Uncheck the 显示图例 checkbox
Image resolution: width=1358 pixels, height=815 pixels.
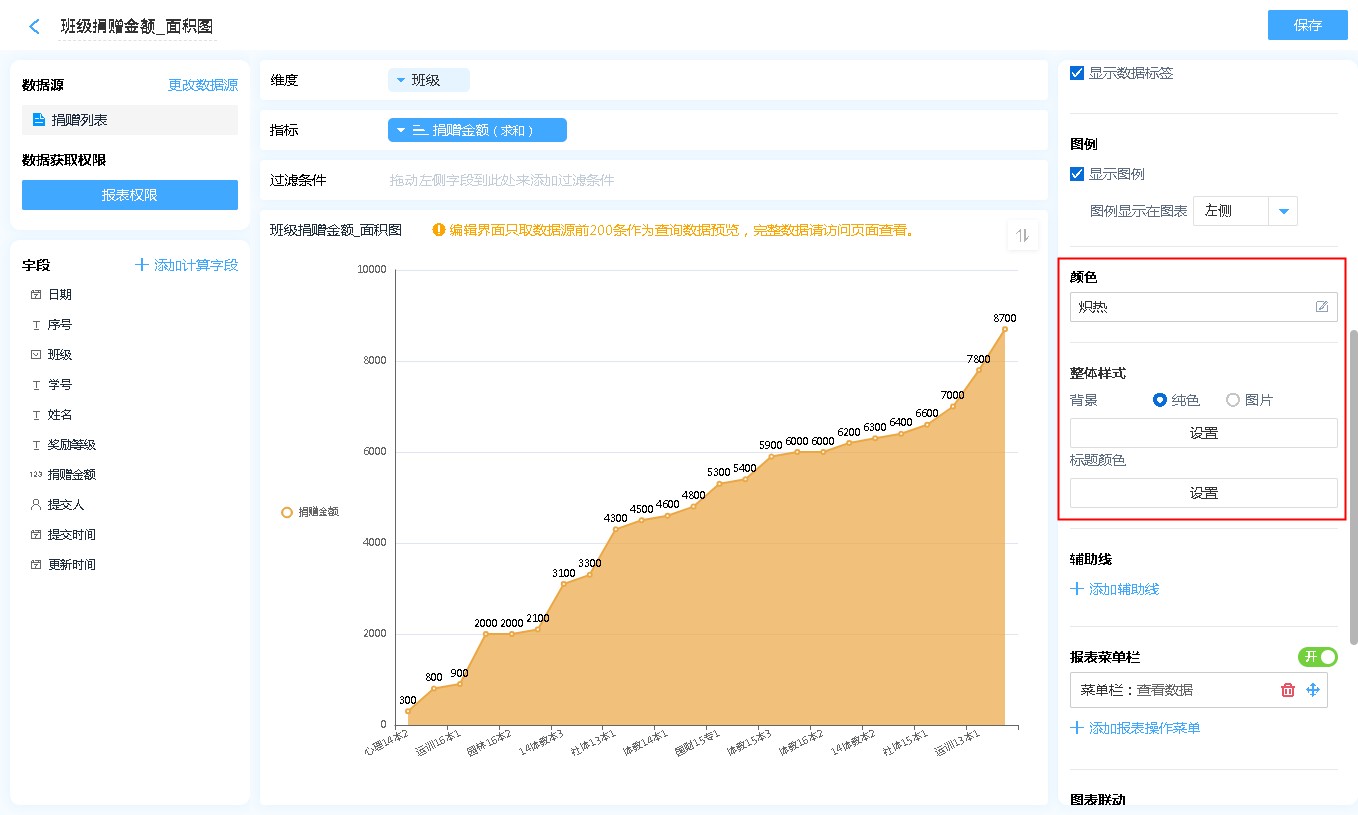tap(1077, 174)
